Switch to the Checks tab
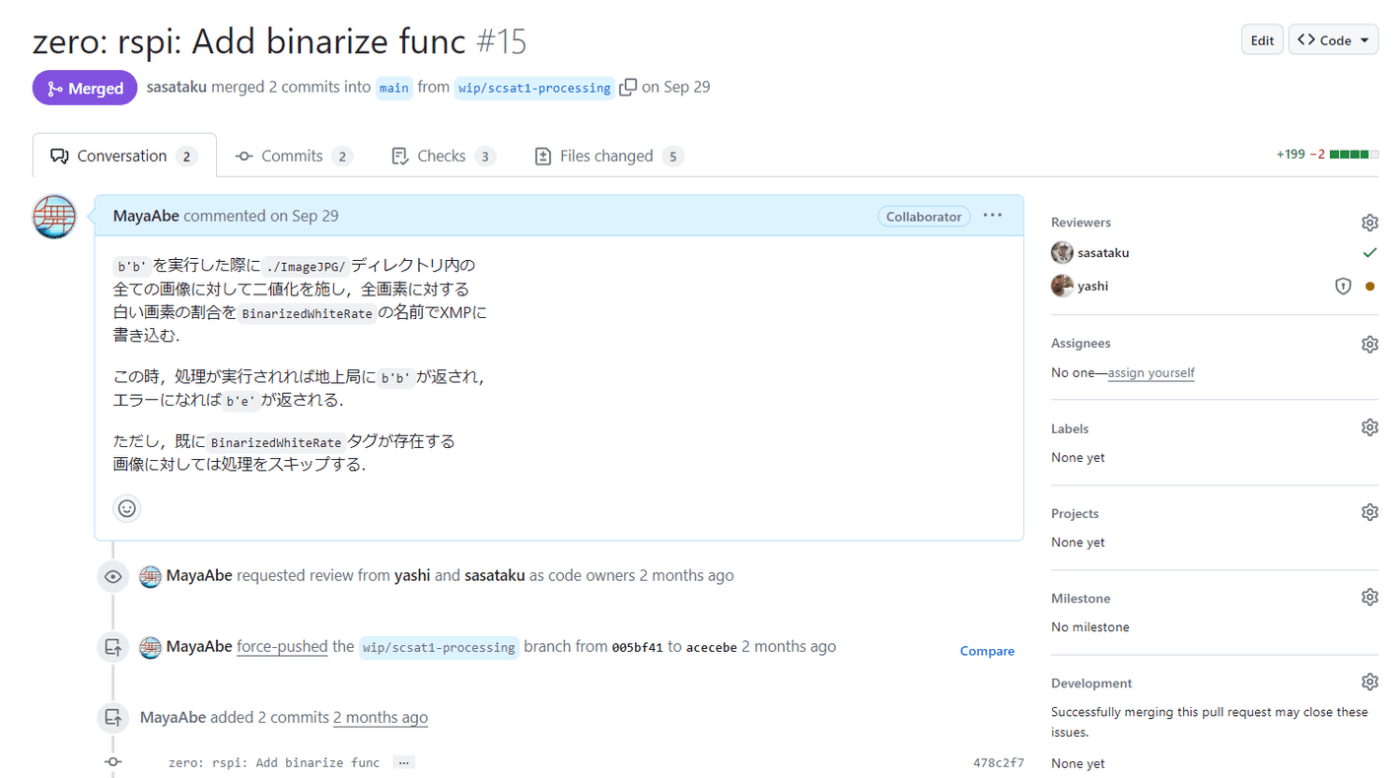 click(x=443, y=156)
